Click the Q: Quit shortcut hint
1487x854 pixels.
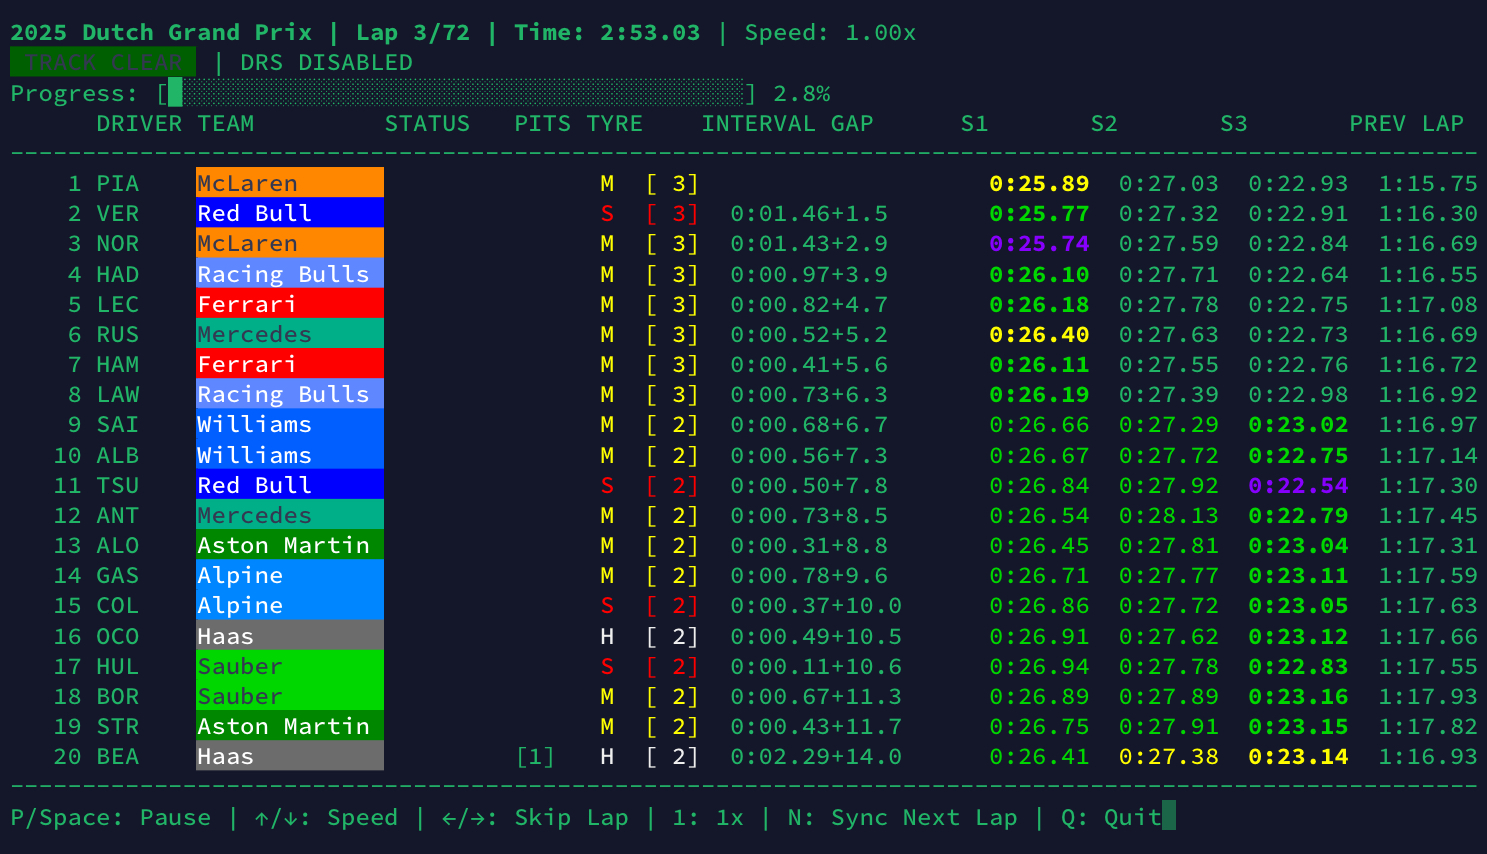point(1111,817)
